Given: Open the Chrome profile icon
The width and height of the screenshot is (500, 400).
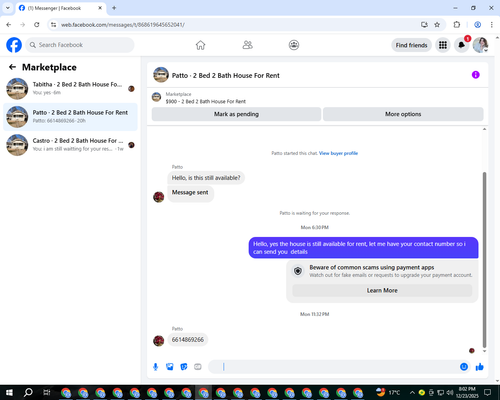Looking at the screenshot, I should coord(477,25).
